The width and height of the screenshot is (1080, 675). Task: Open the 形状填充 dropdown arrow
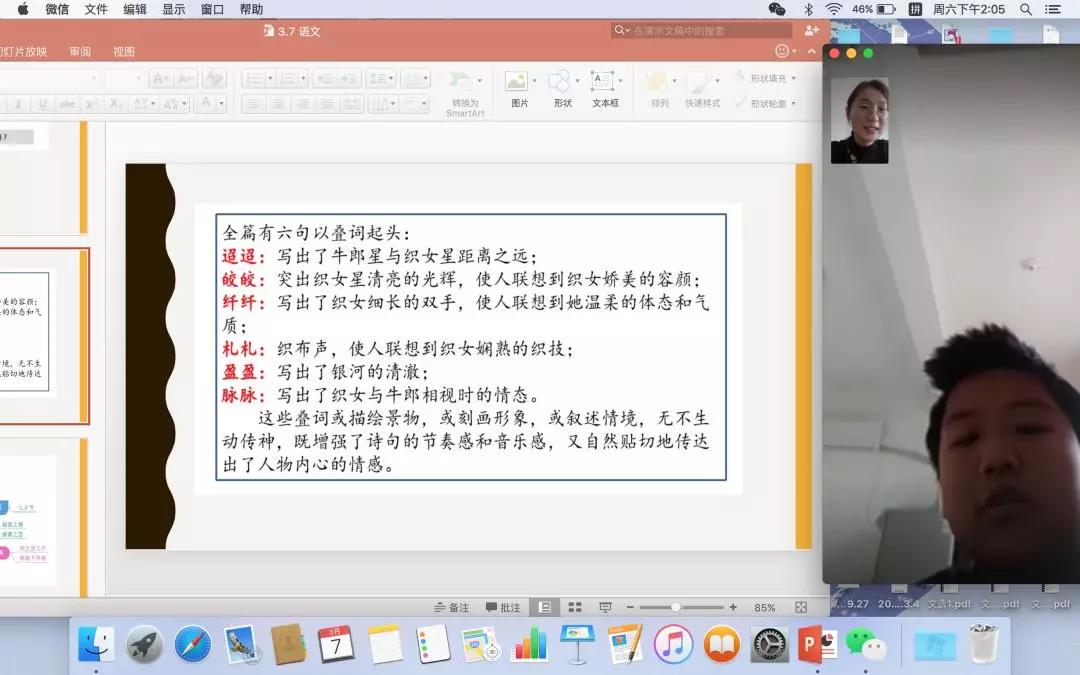pos(793,78)
